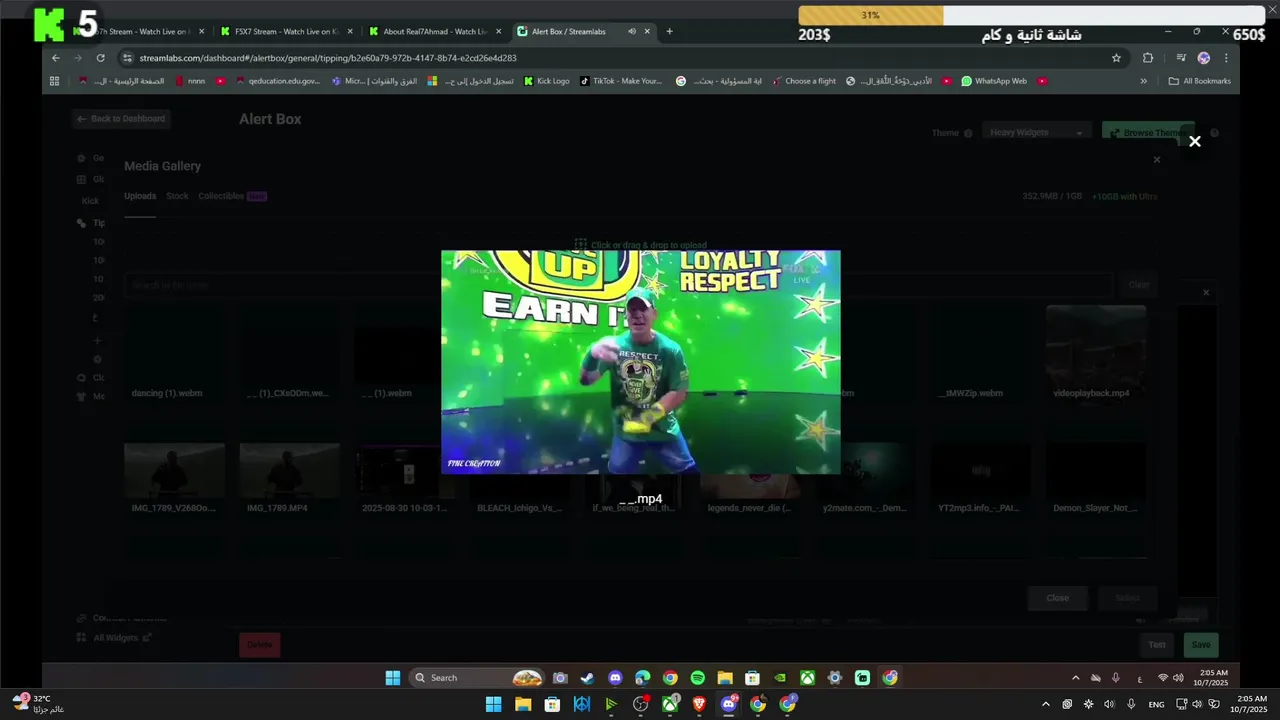
Task: Bookmark this page with the star icon
Action: (1116, 58)
